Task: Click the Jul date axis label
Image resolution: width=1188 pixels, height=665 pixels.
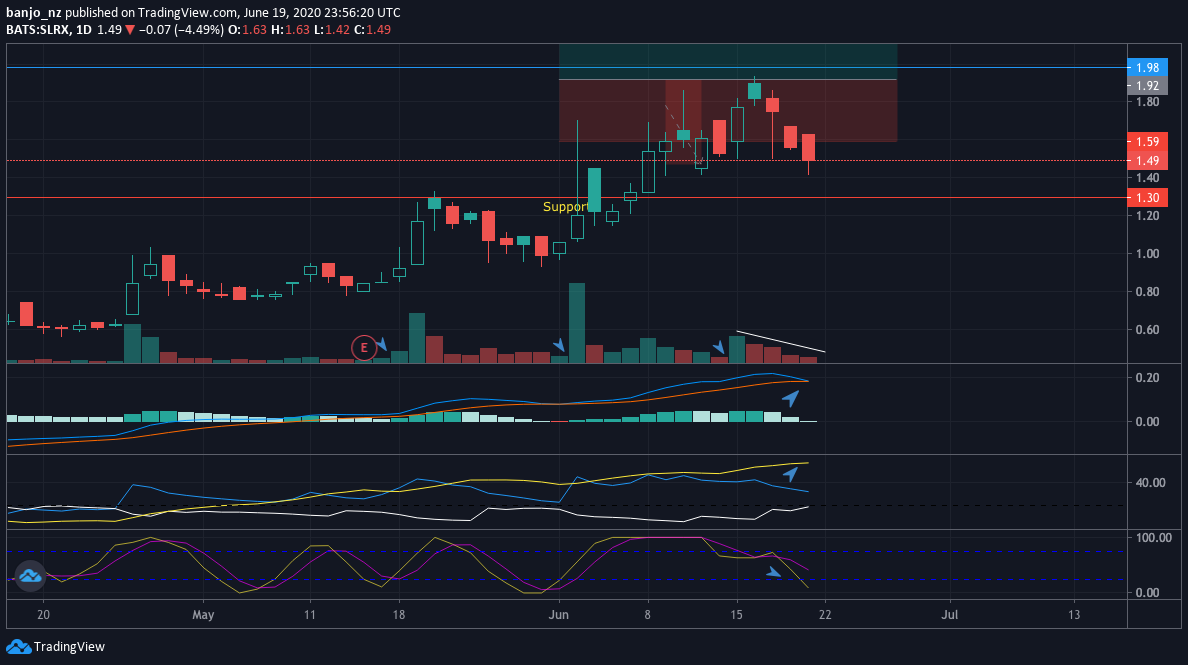Action: pos(949,615)
